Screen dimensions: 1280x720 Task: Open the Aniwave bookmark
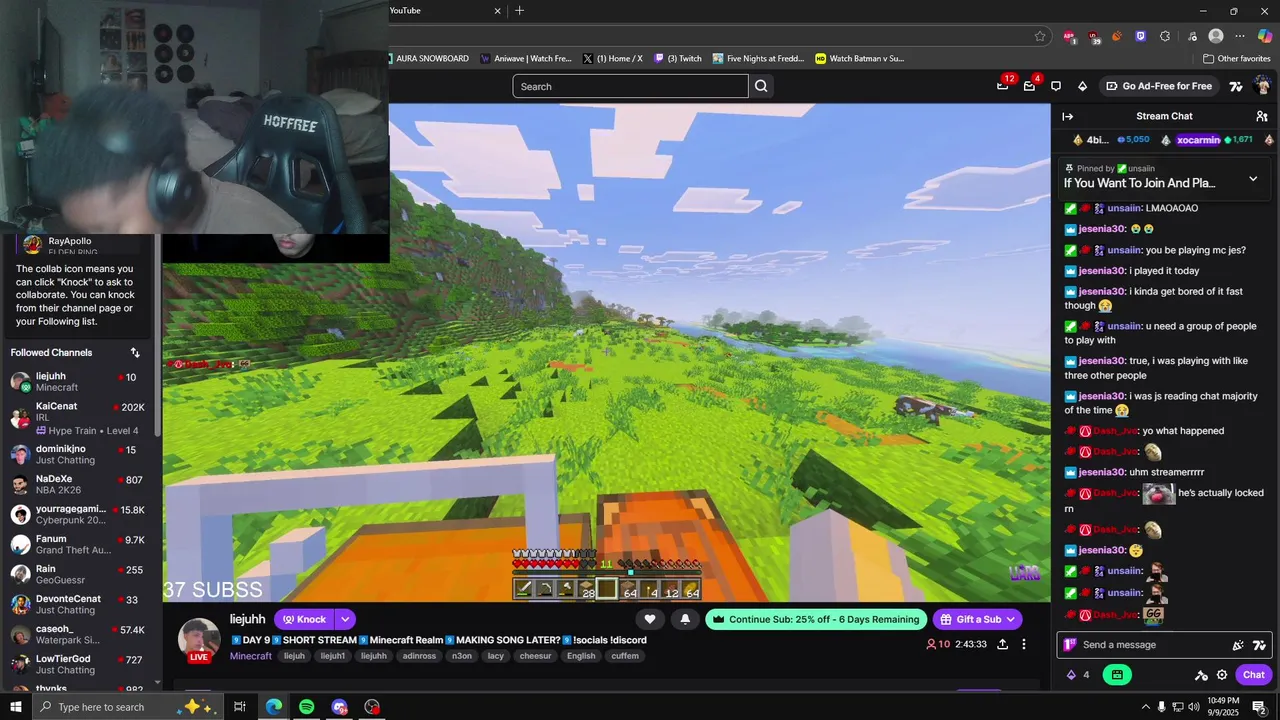526,58
